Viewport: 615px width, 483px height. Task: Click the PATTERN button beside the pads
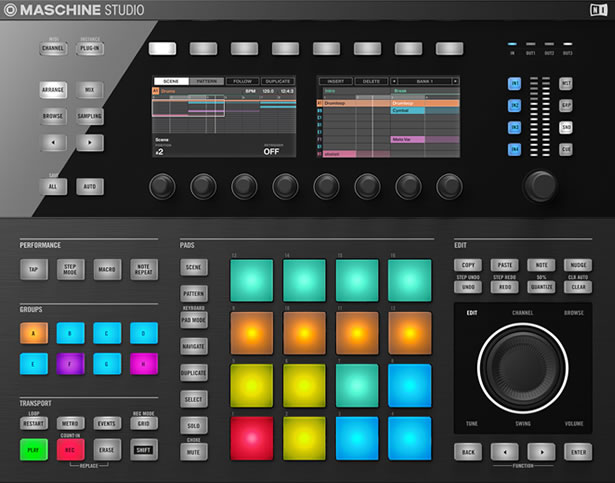click(x=194, y=293)
